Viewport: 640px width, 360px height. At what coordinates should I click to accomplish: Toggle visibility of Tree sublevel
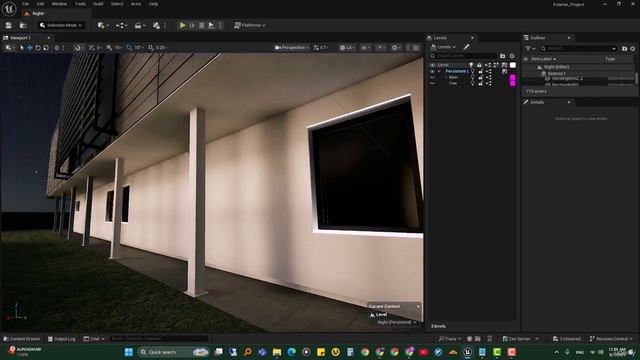pyautogui.click(x=432, y=83)
